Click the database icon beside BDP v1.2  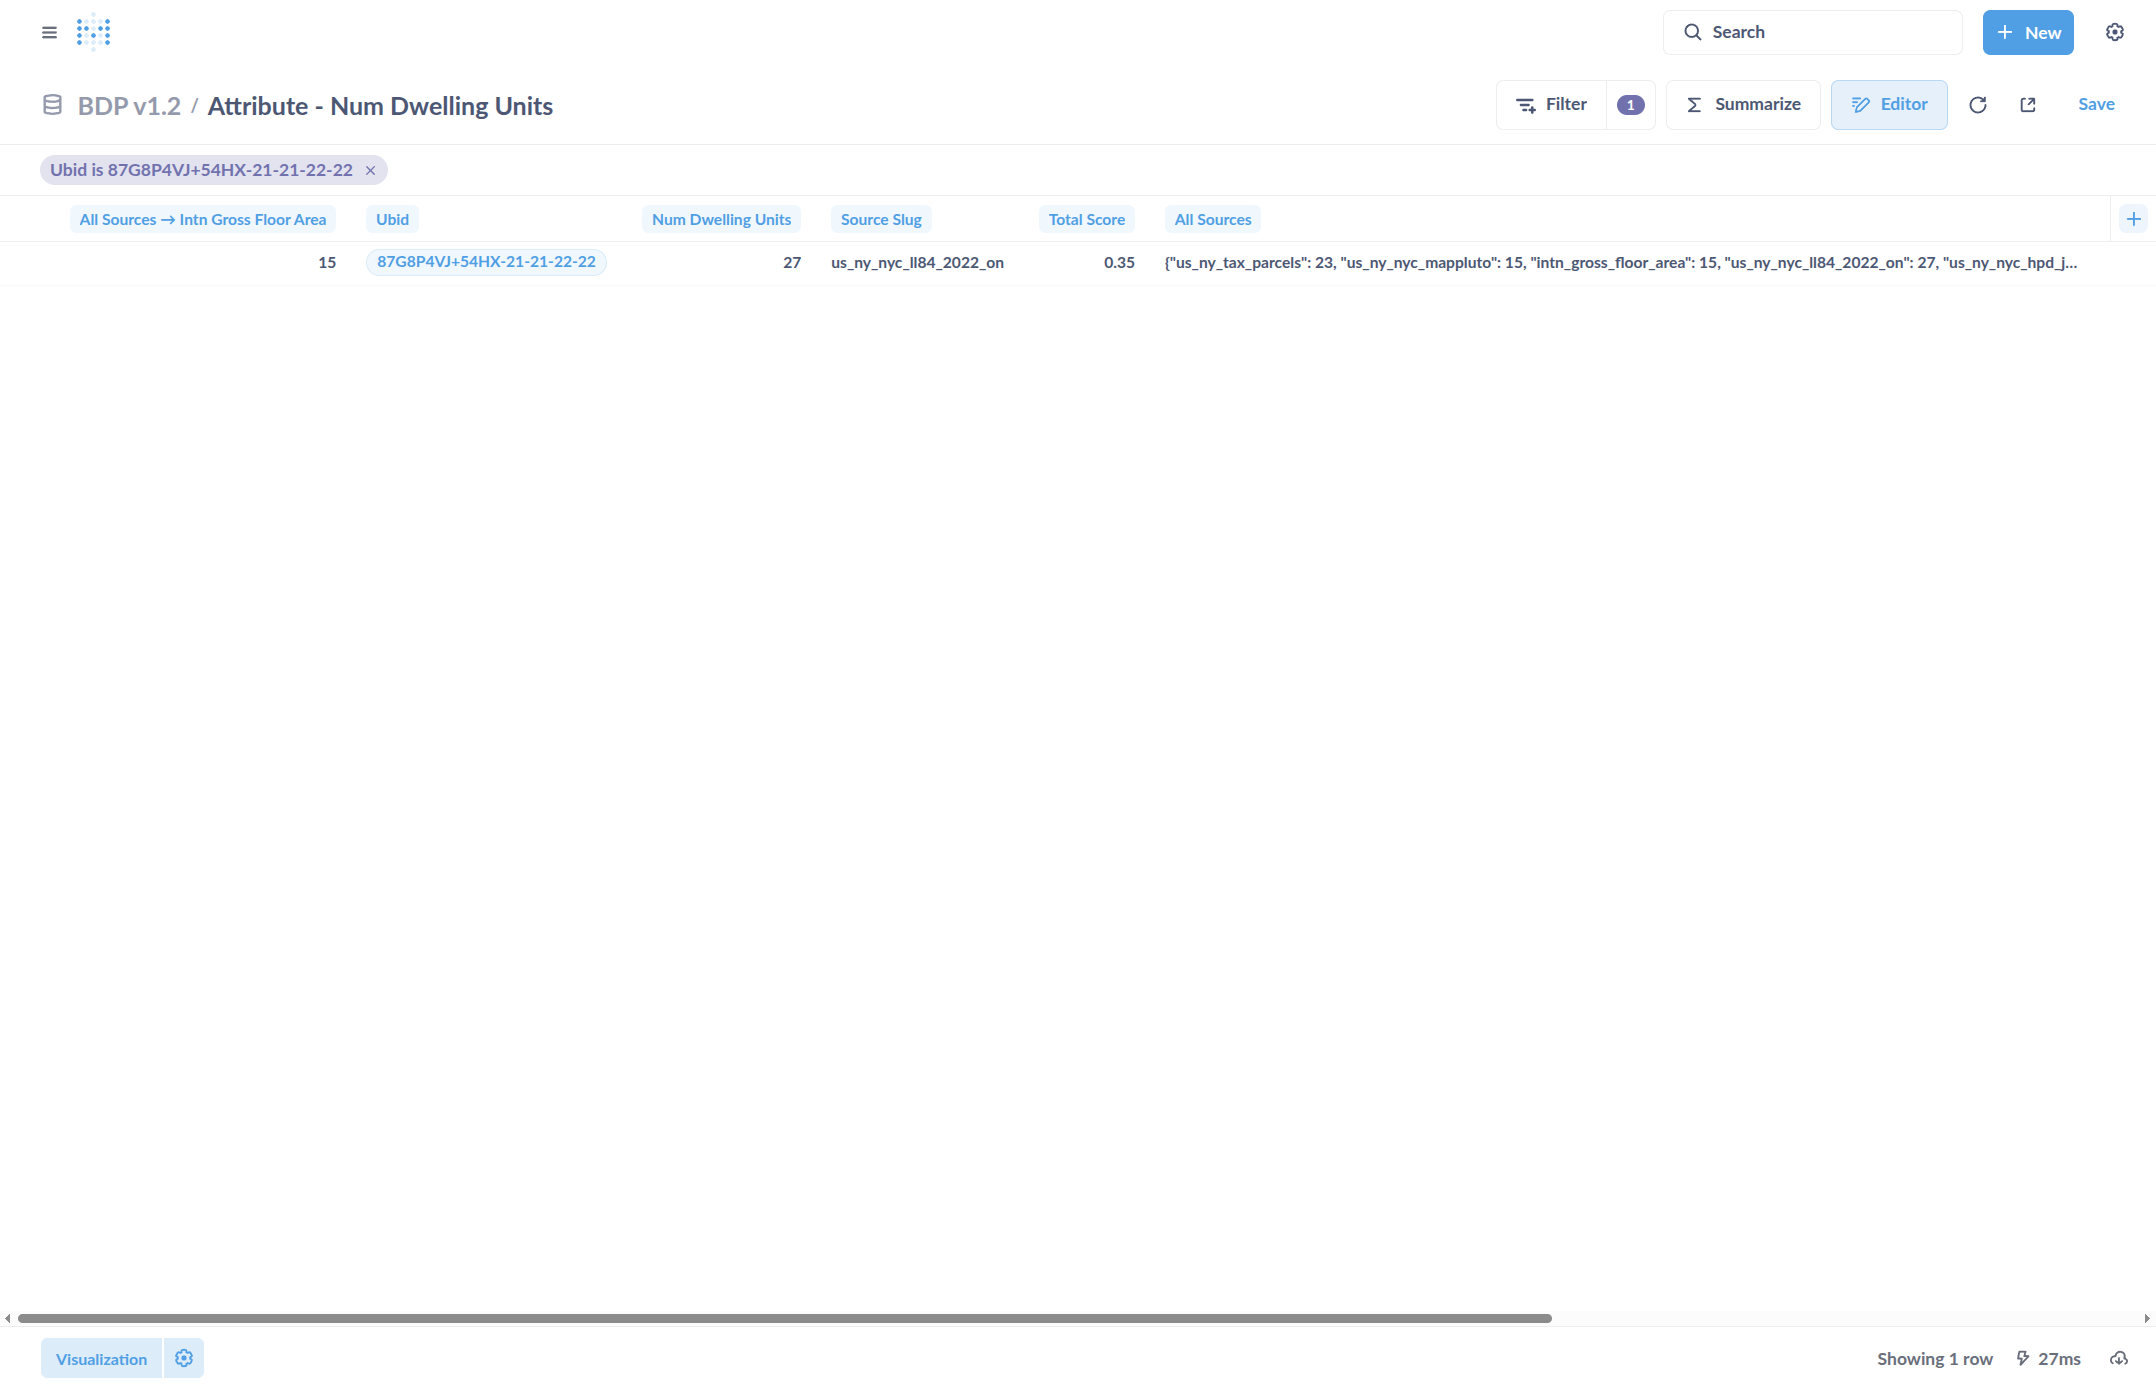(x=52, y=105)
